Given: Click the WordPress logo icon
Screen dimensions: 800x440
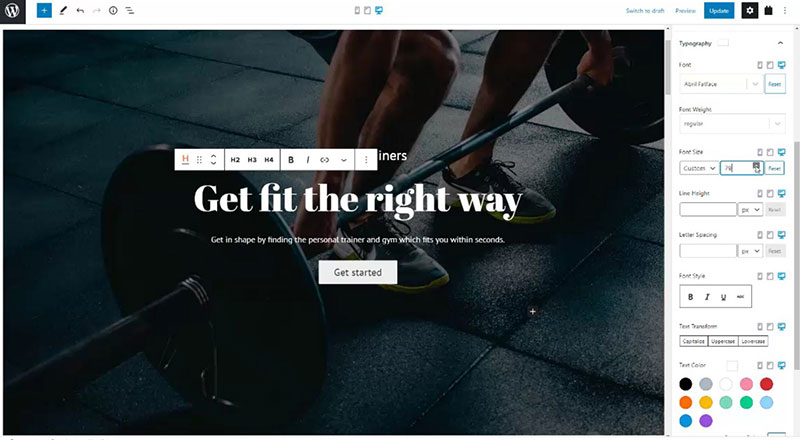Looking at the screenshot, I should pos(12,11).
